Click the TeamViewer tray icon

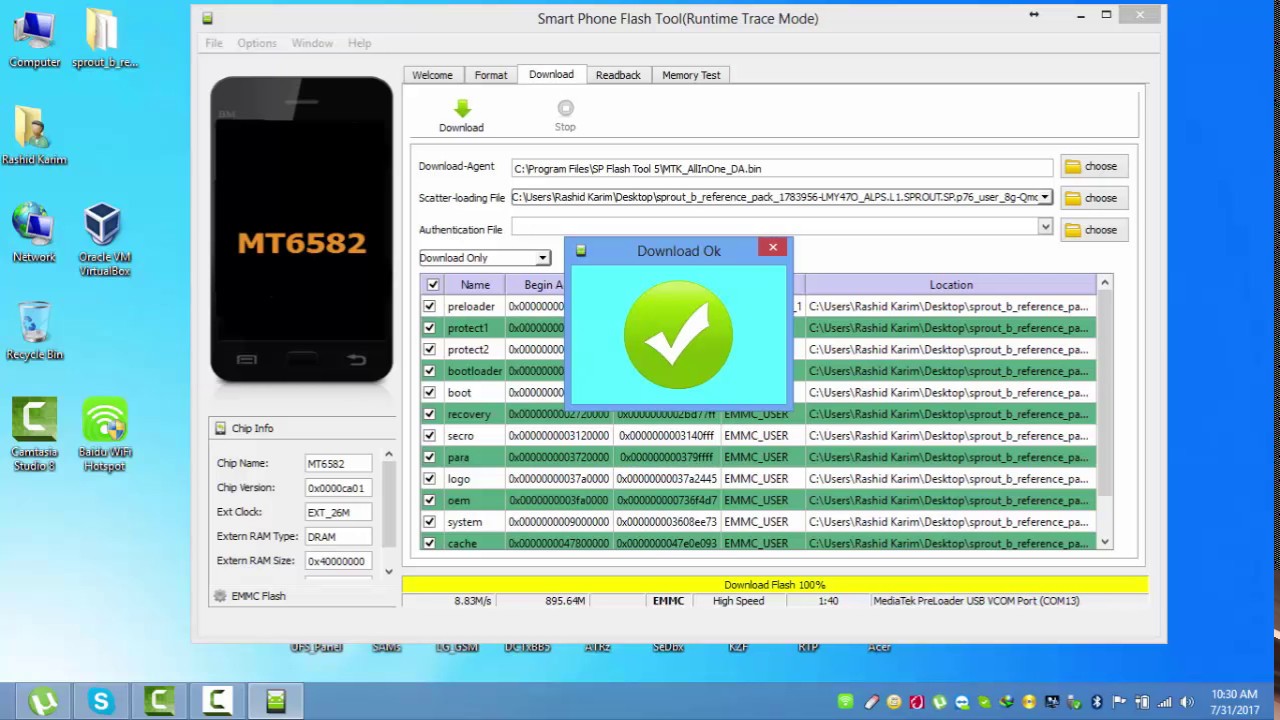pyautogui.click(x=962, y=702)
